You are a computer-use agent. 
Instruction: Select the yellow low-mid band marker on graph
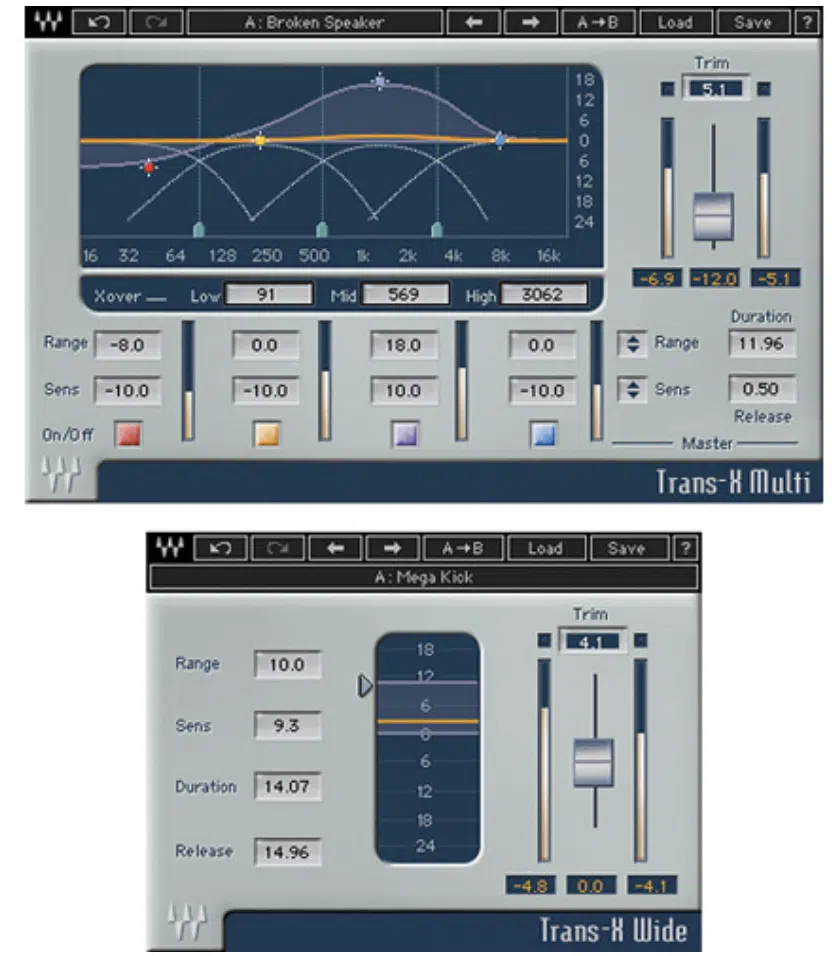[x=260, y=141]
